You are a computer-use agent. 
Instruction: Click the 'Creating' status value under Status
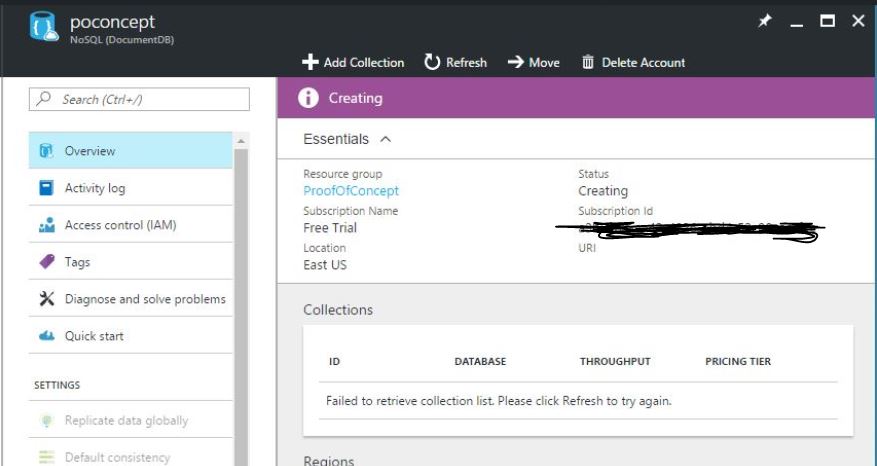coord(603,191)
